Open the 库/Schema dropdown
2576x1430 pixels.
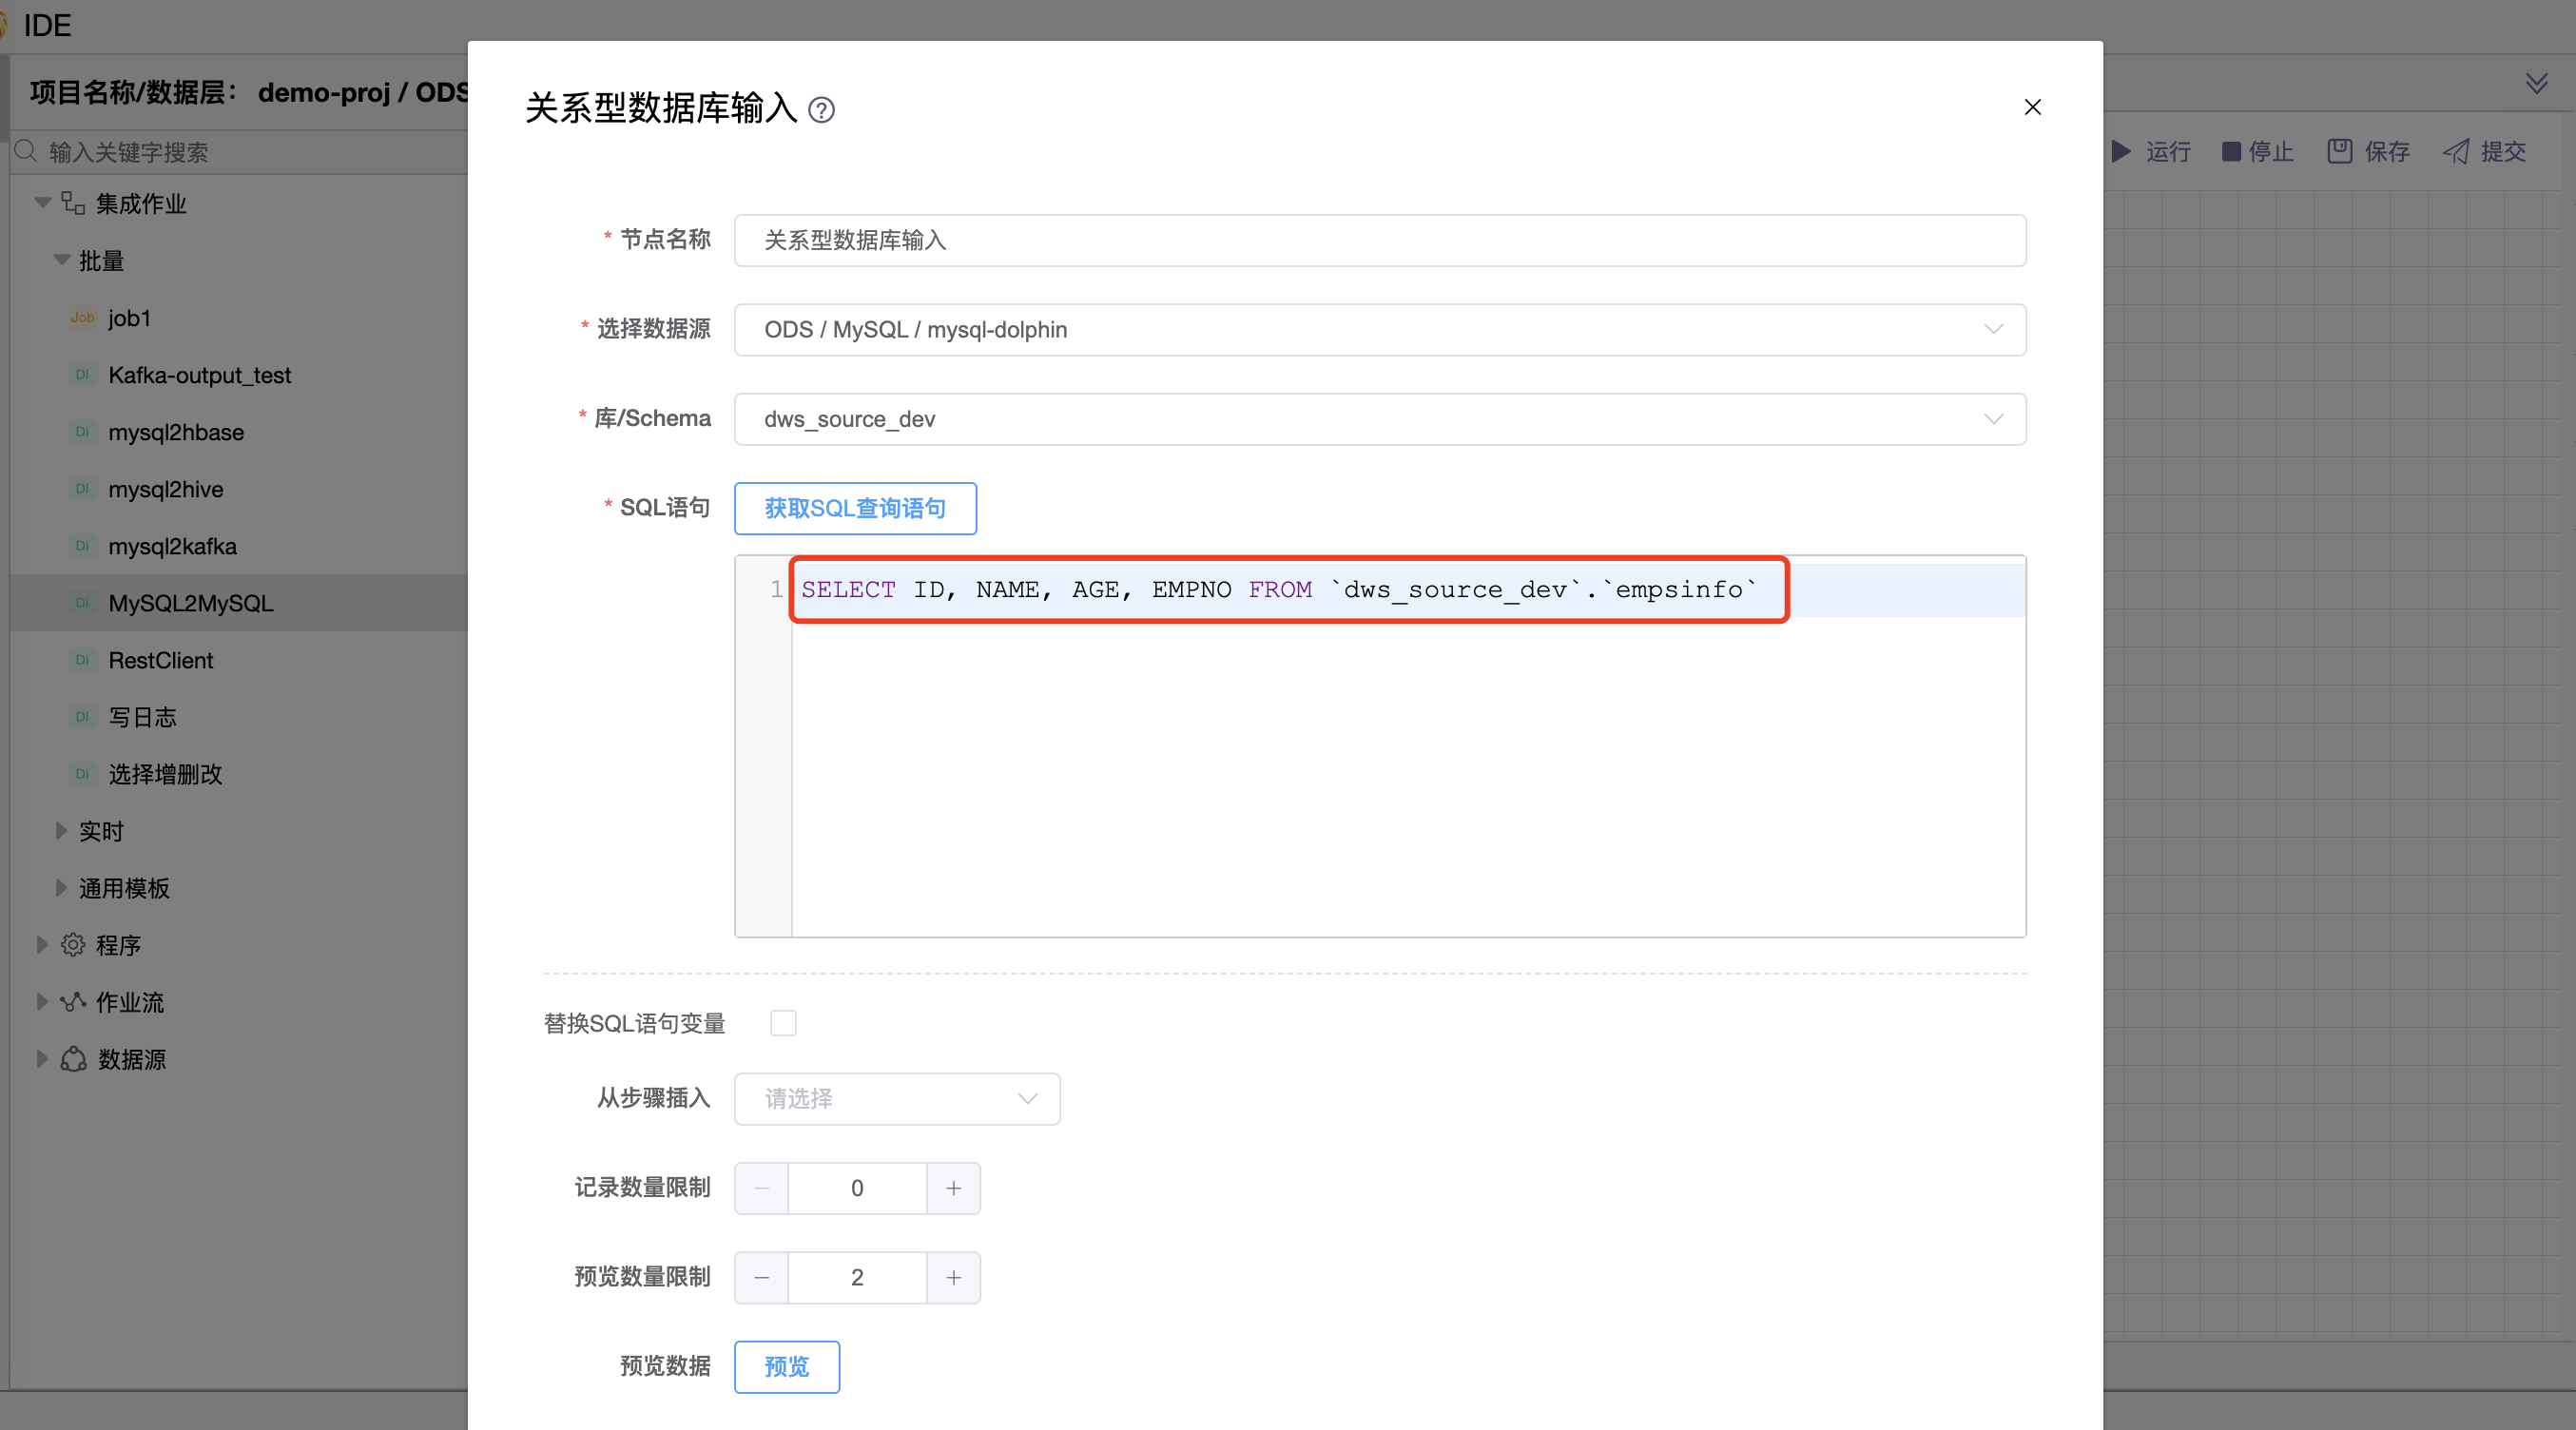[1994, 419]
